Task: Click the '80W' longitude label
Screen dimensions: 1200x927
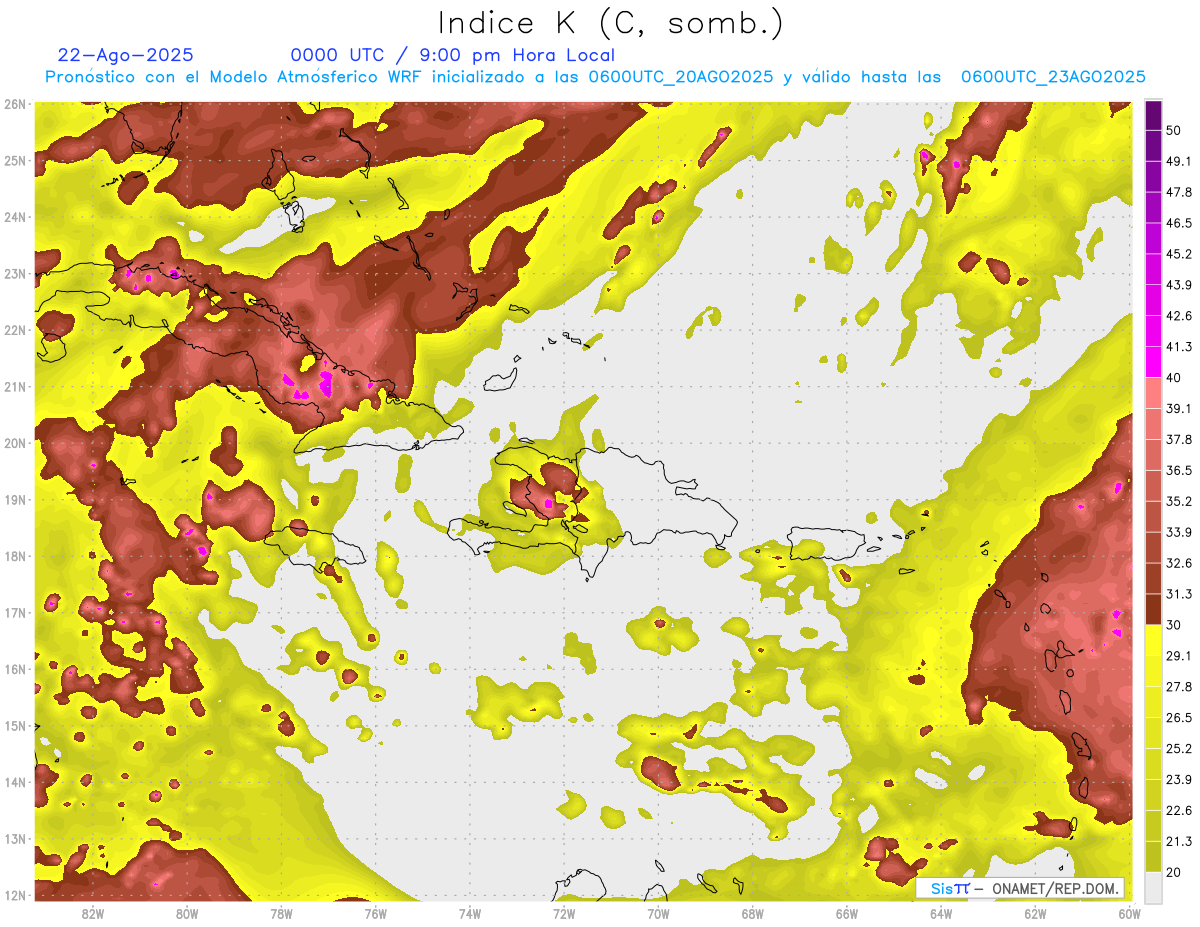Action: [186, 913]
